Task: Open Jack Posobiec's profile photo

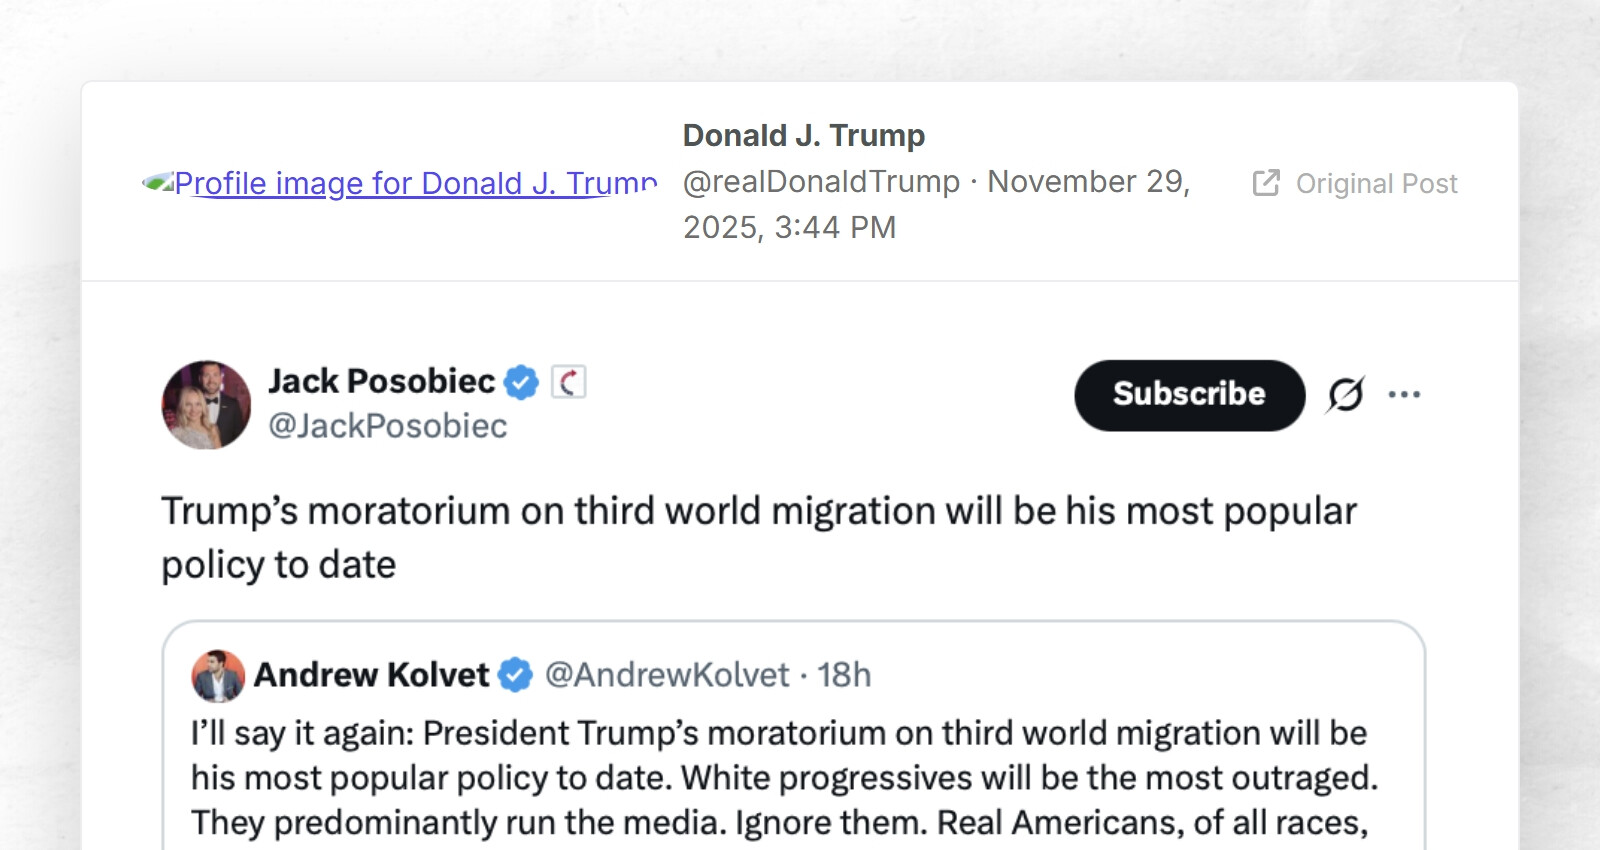Action: (206, 405)
